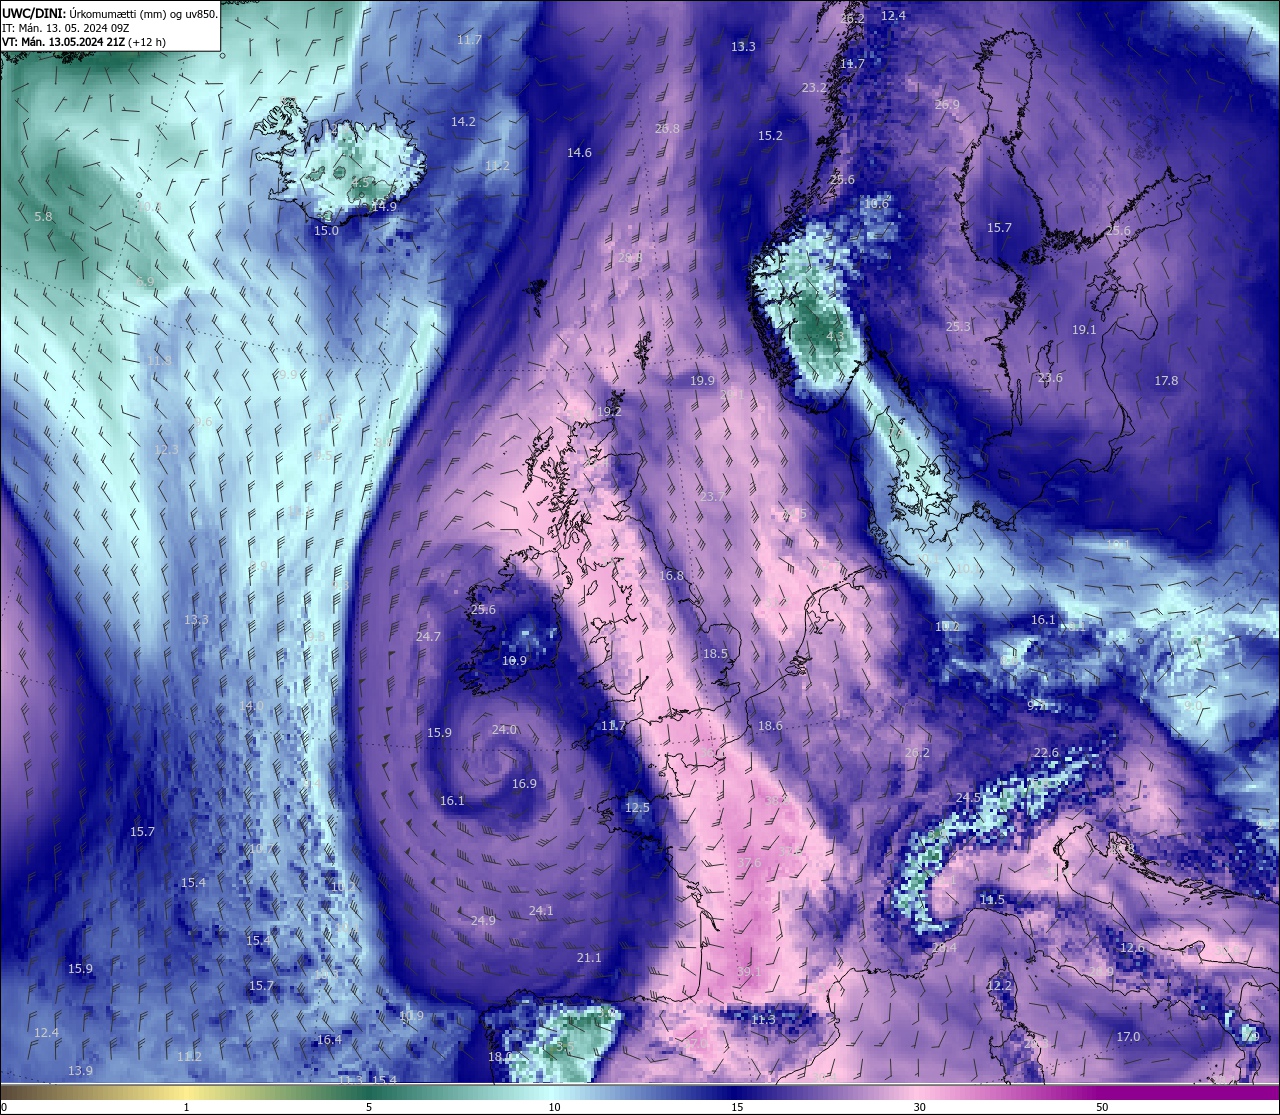Click the 14.6 map value
This screenshot has height=1115, width=1280.
[x=579, y=153]
